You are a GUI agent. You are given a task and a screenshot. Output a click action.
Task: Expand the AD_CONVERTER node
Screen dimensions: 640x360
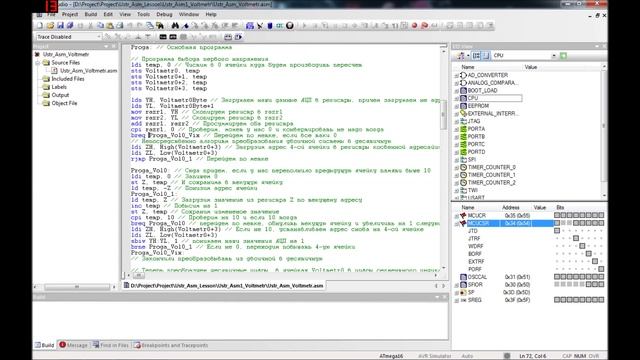[x=456, y=76]
